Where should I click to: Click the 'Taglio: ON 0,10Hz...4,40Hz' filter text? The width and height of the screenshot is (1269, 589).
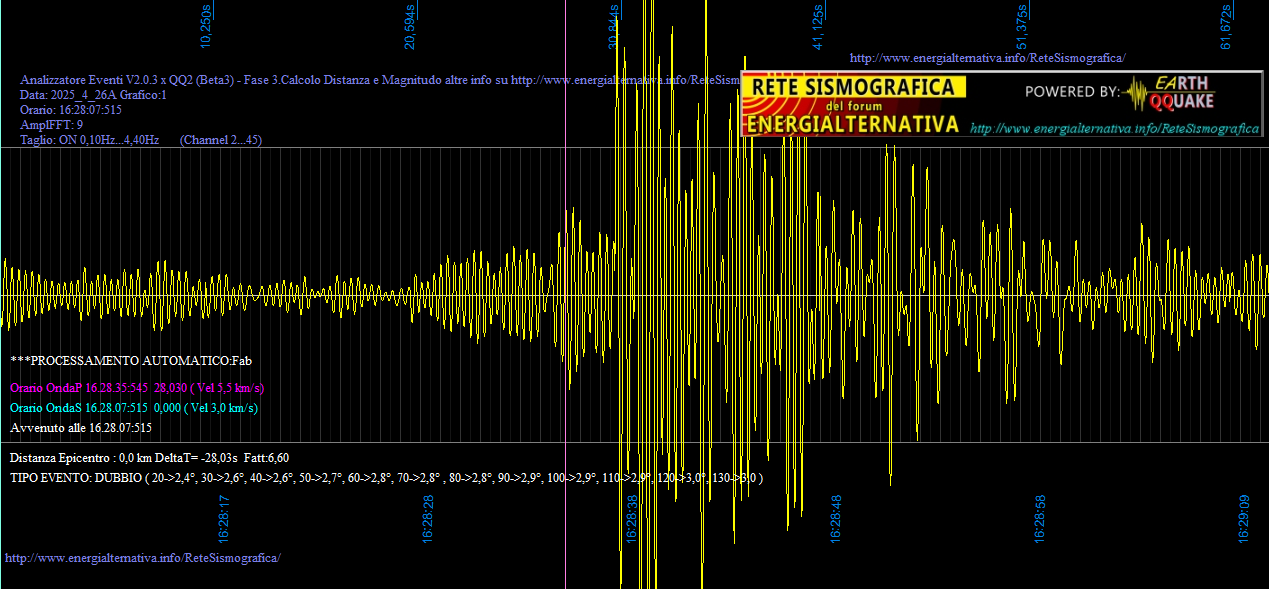(x=90, y=140)
